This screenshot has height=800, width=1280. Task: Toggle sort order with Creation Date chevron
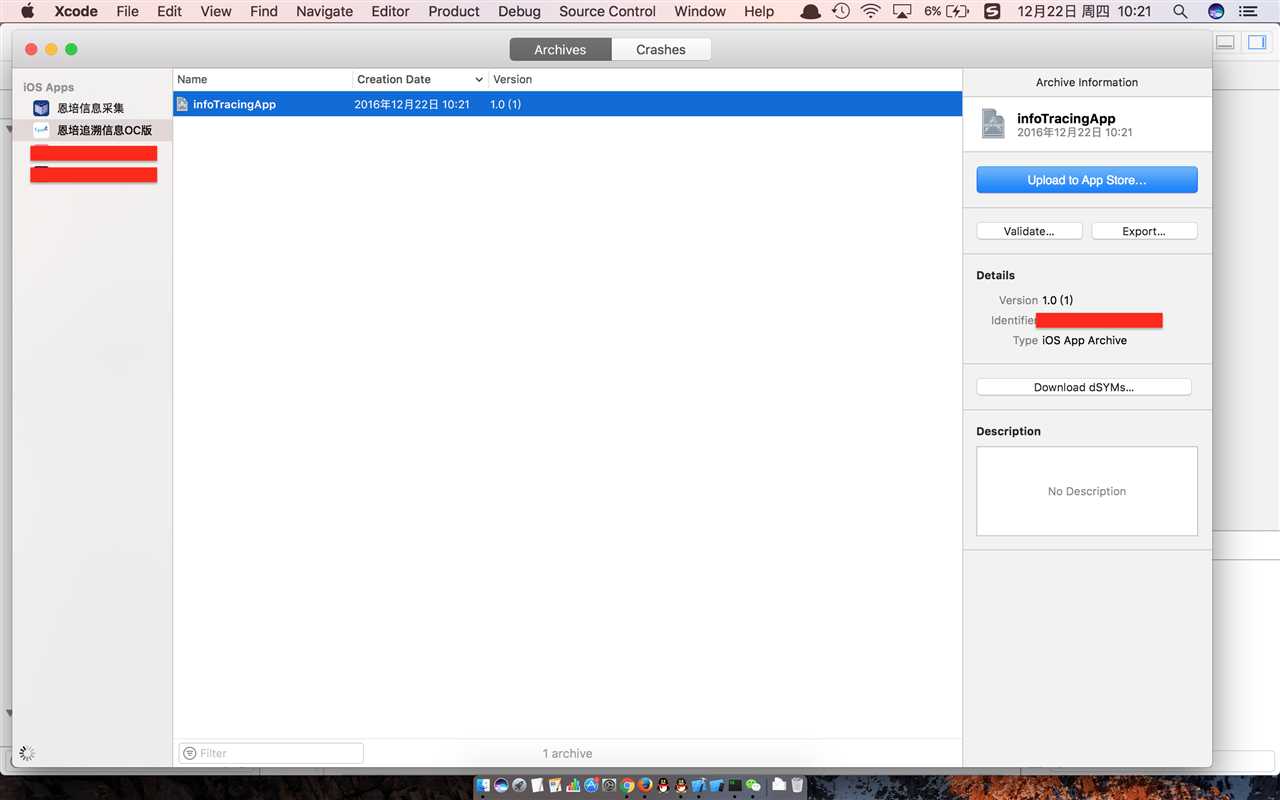[479, 79]
